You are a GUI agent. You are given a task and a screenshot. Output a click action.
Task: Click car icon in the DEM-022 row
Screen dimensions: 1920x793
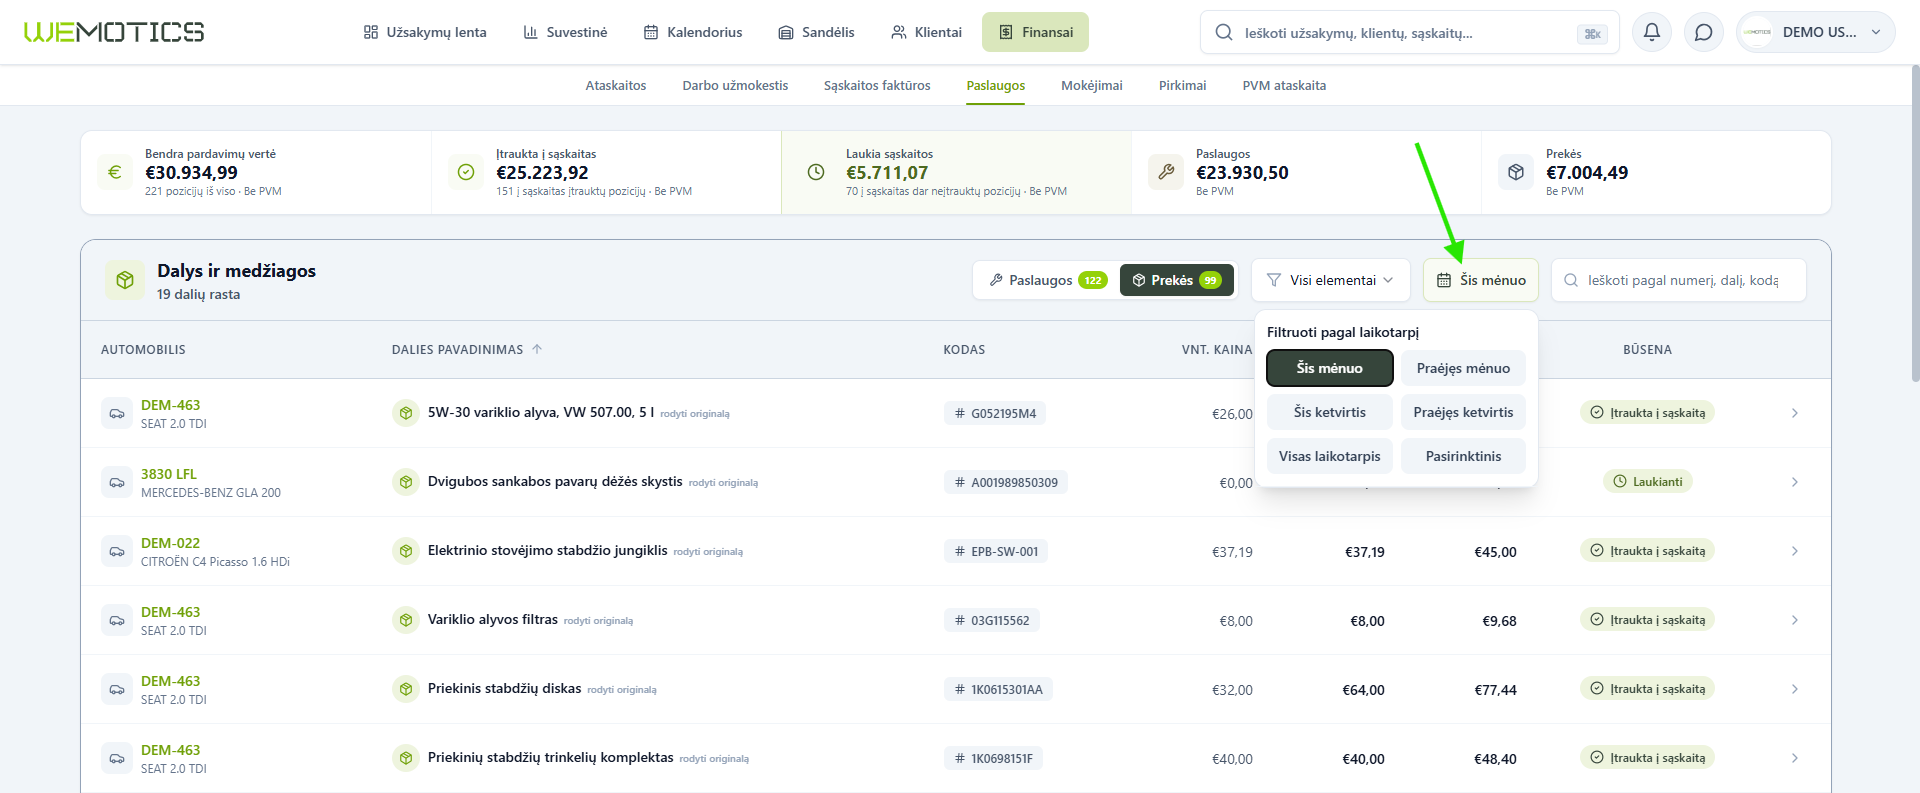click(x=117, y=551)
